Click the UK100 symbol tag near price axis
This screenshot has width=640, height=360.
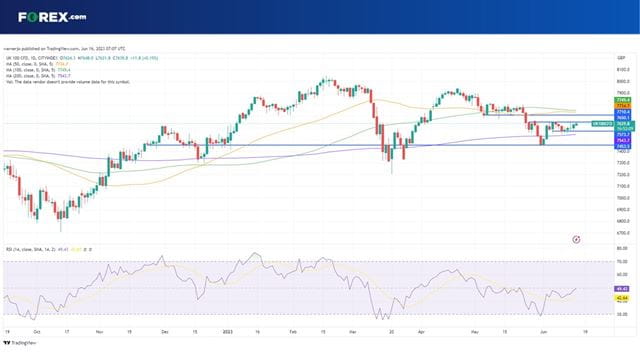click(x=602, y=123)
